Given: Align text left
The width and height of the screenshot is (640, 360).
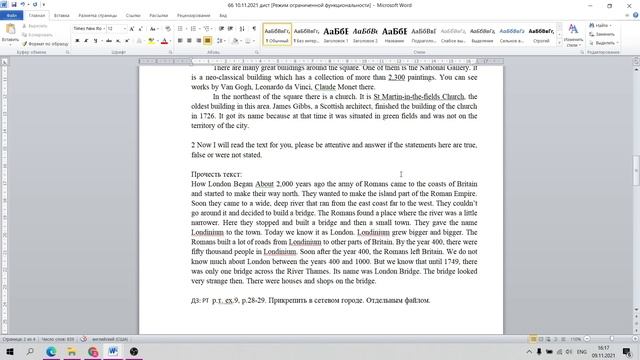Looking at the screenshot, I should [x=180, y=41].
